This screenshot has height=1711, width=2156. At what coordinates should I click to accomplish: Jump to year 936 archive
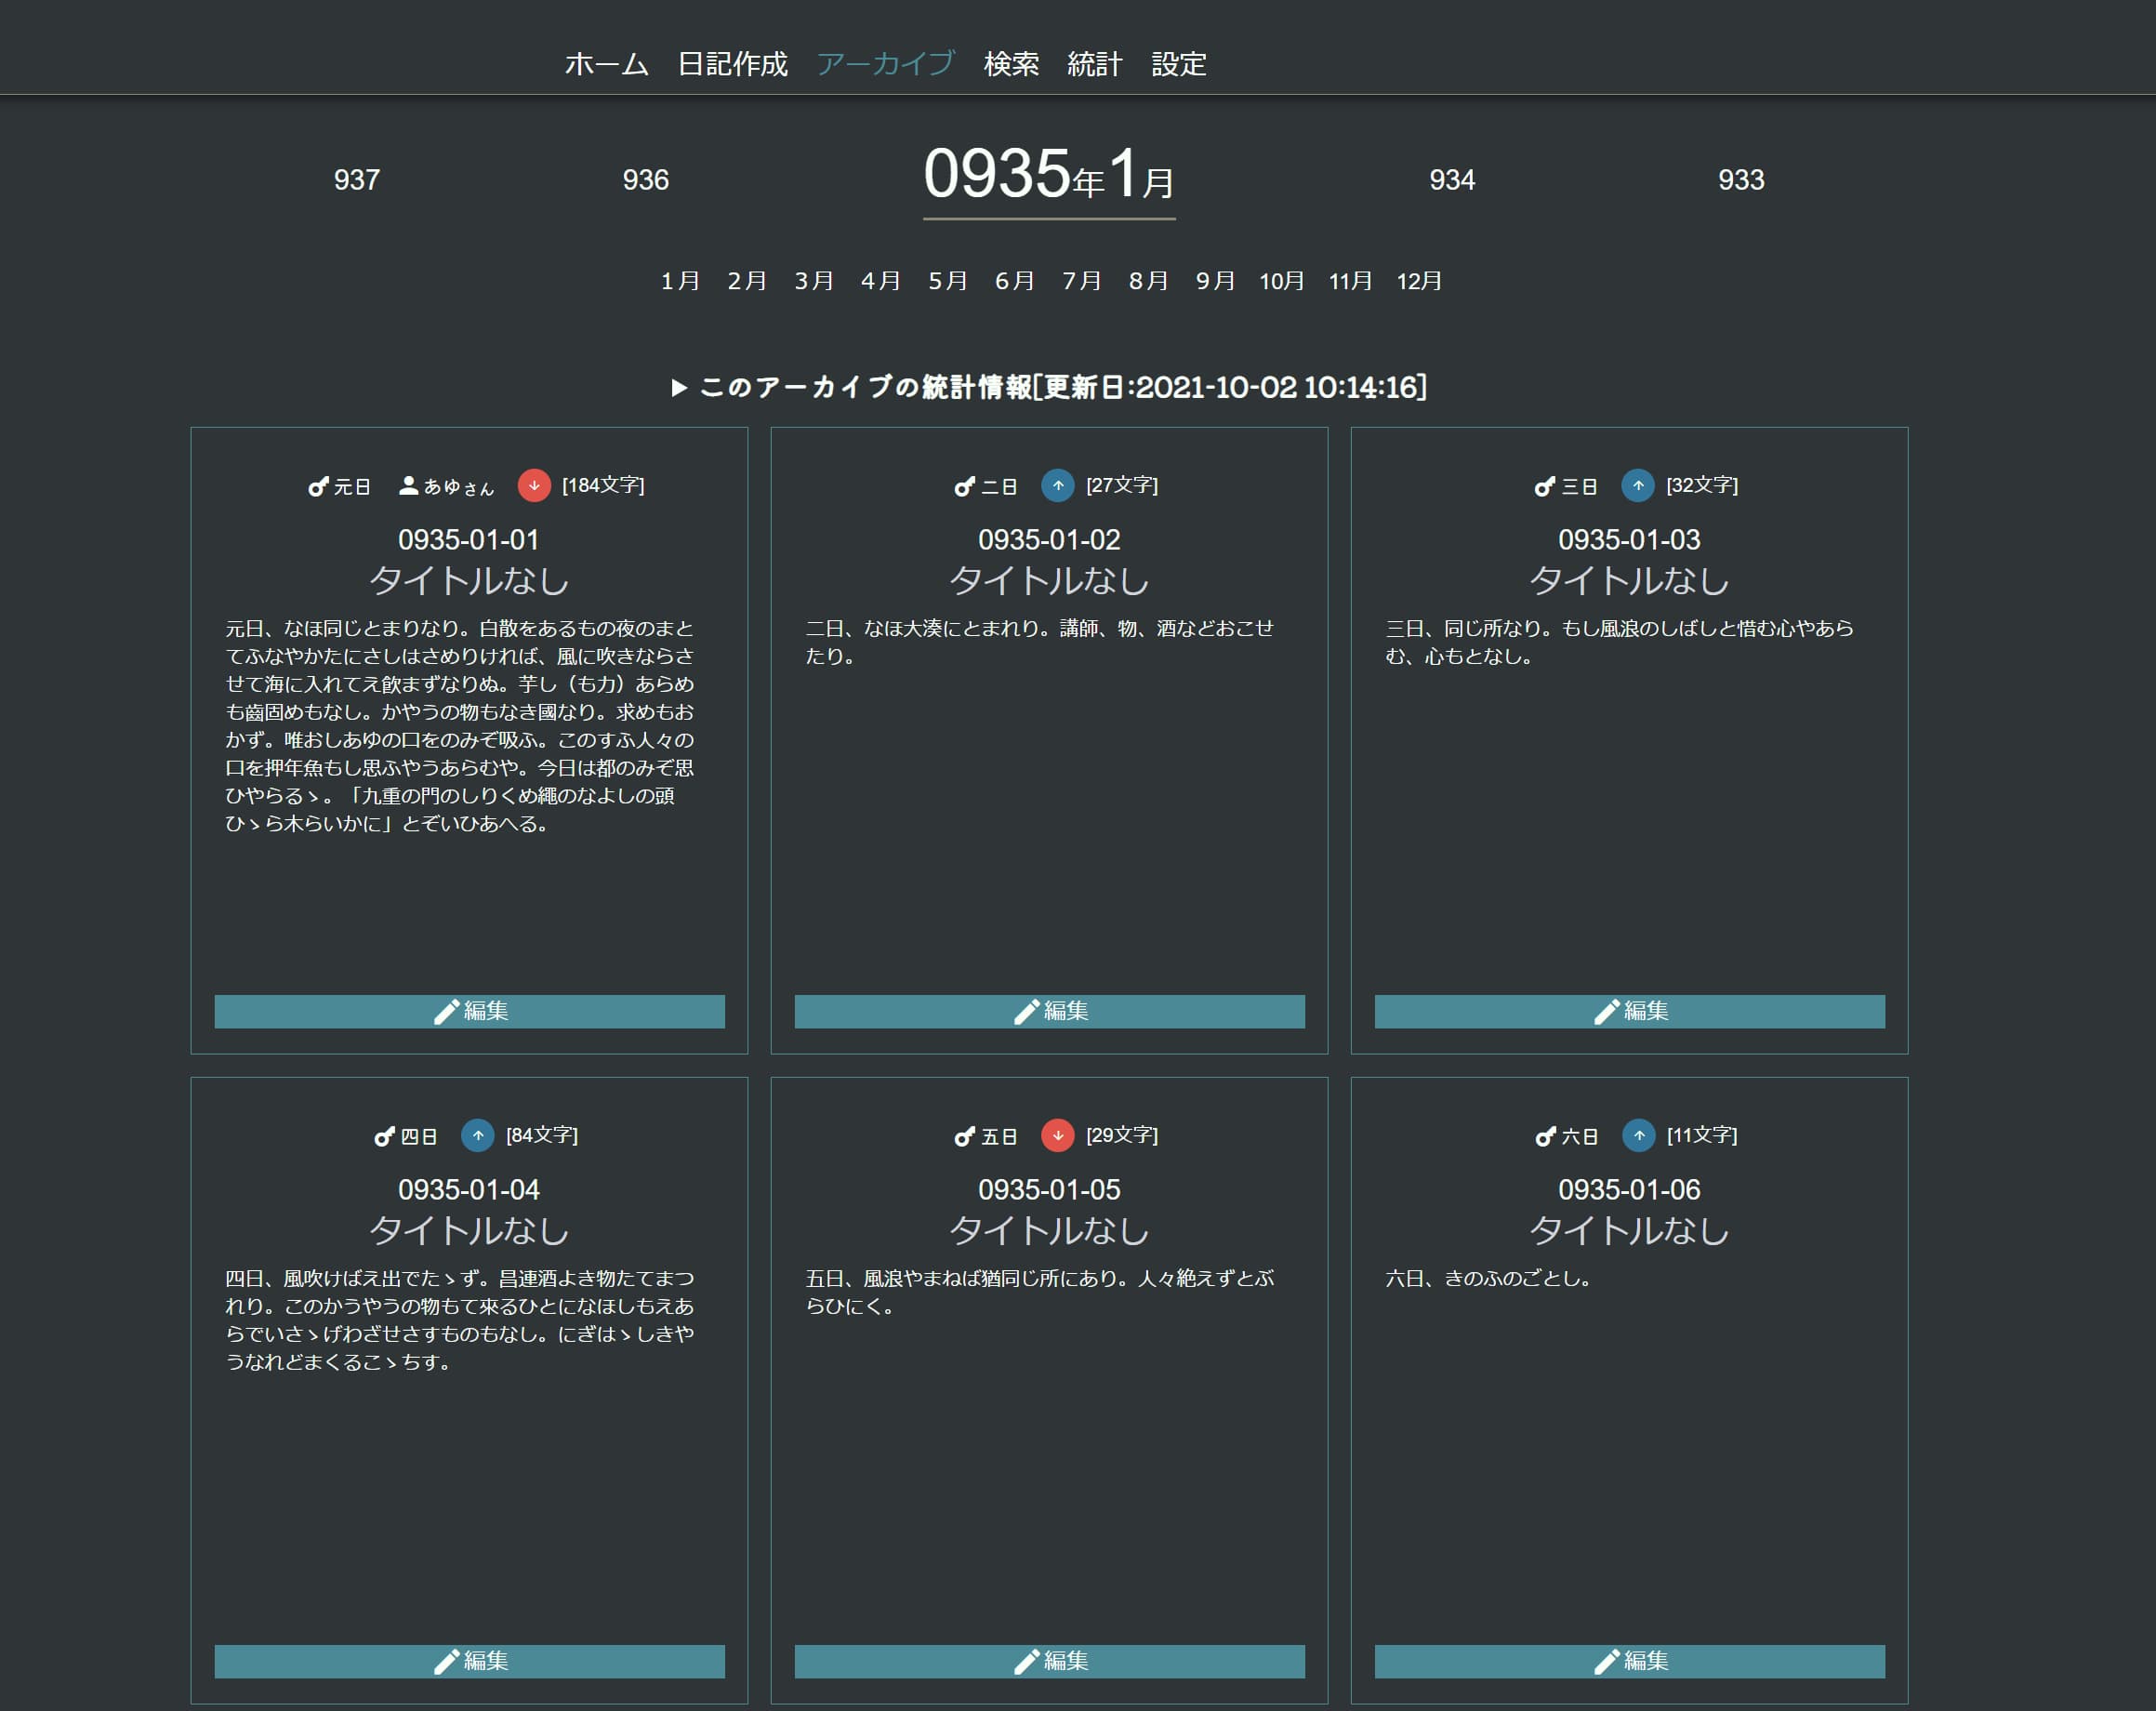pyautogui.click(x=645, y=180)
